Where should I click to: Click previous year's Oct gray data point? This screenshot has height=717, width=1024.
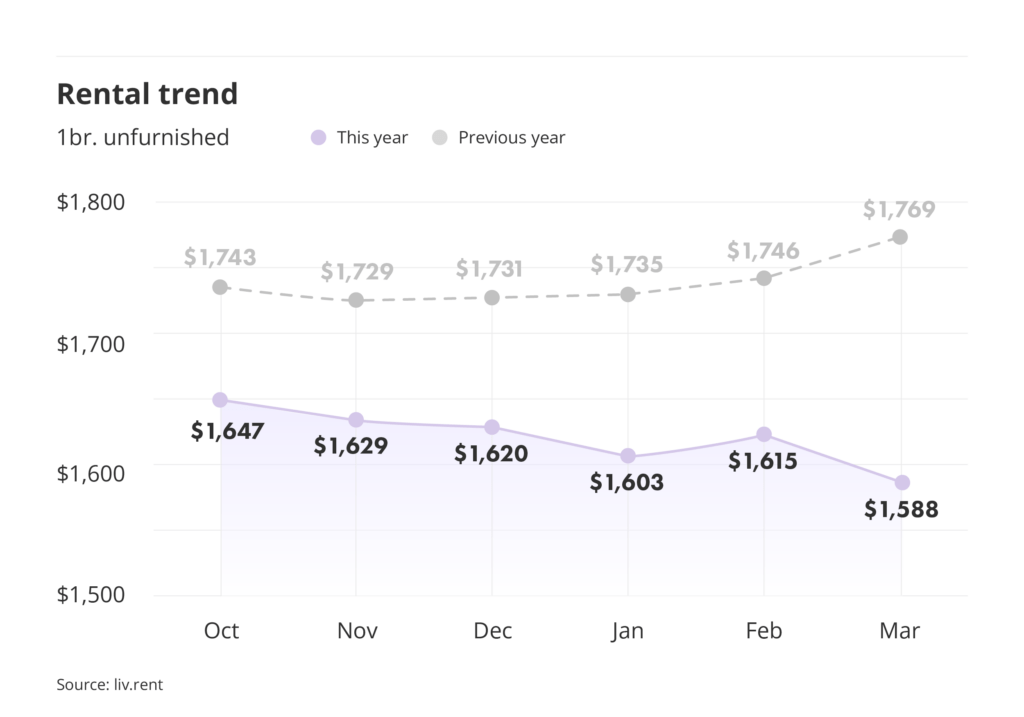click(x=220, y=287)
